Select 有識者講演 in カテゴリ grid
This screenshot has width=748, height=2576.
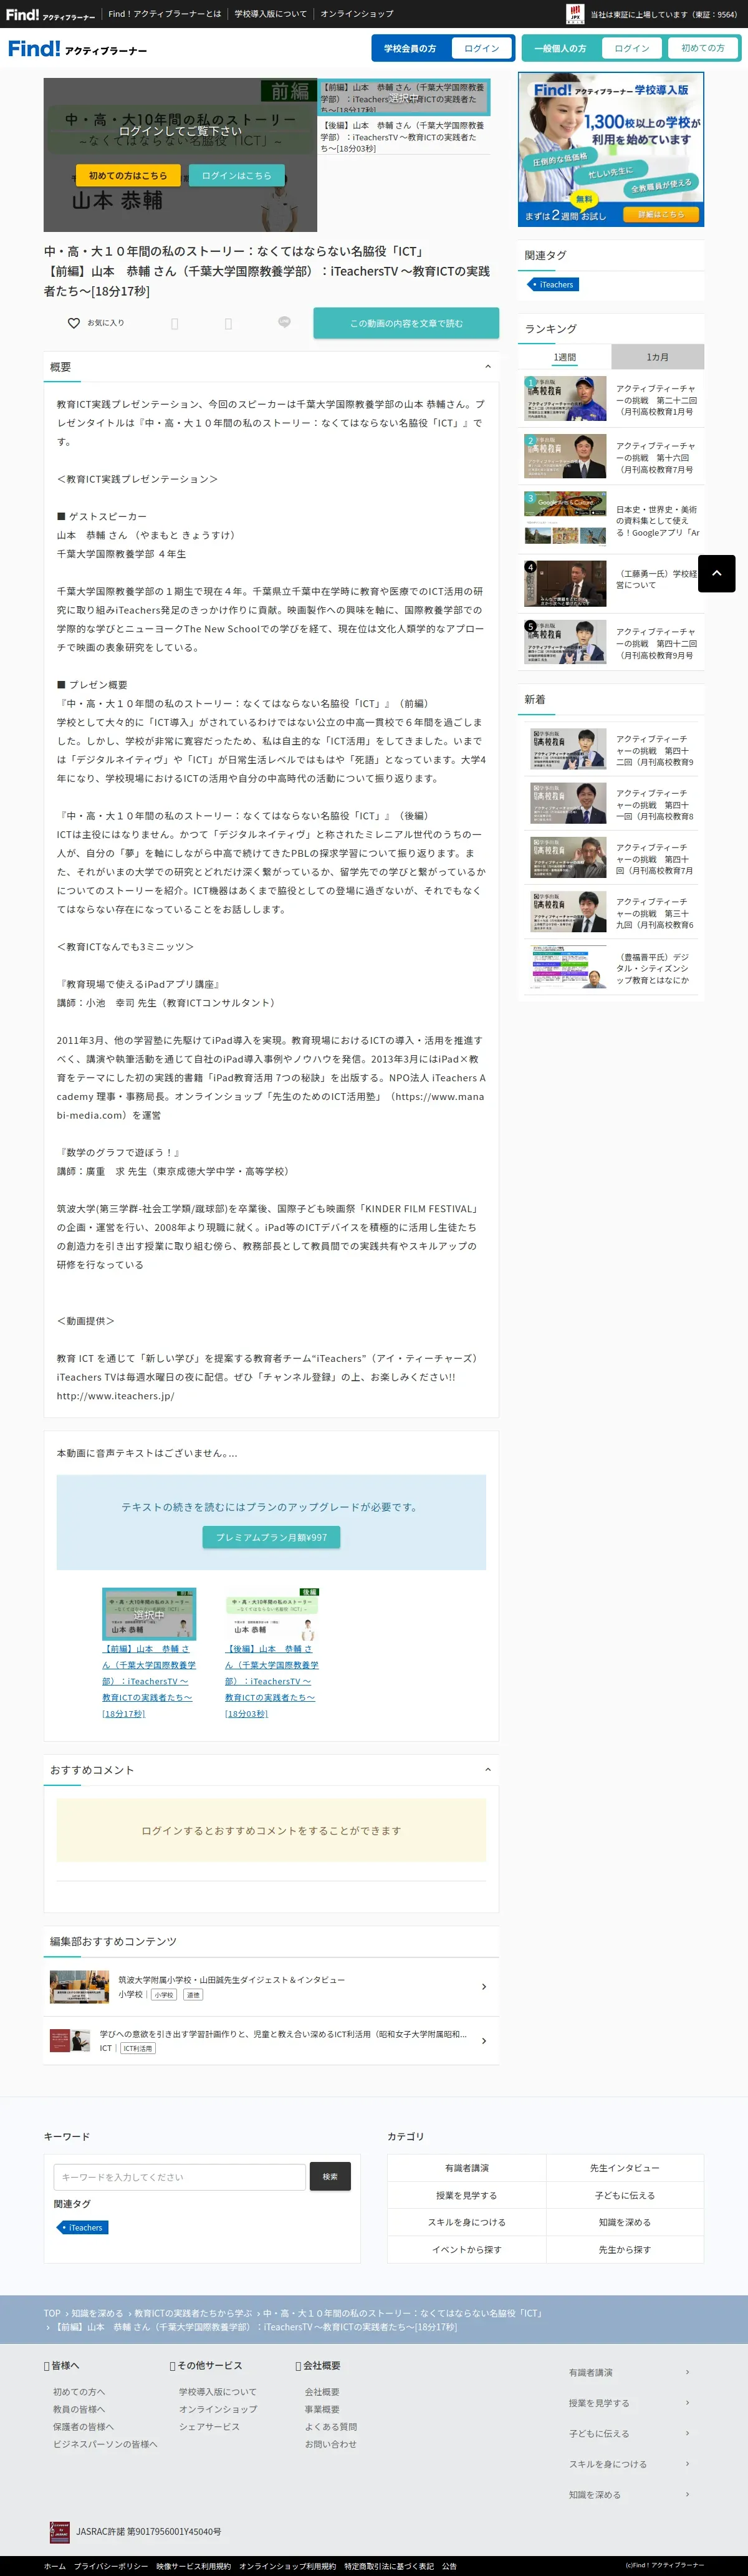click(467, 2168)
